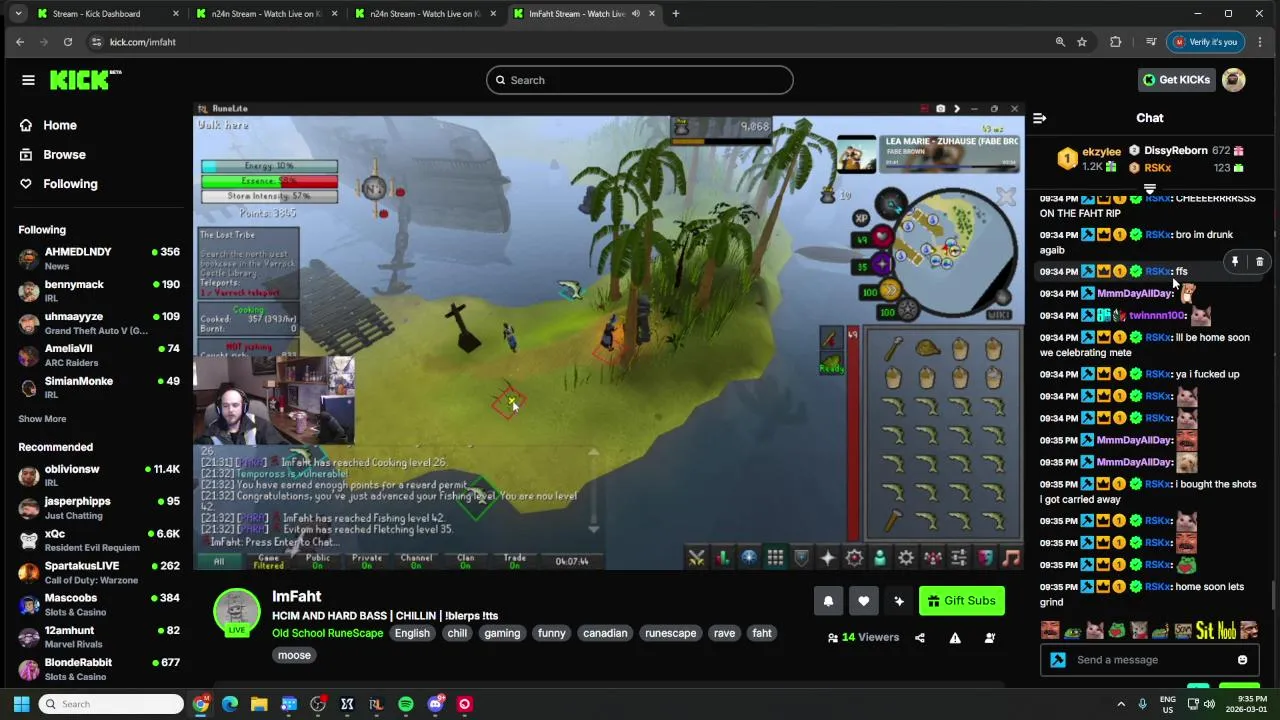
Task: Pin the RSKx 'ffs' chat message
Action: [1235, 262]
